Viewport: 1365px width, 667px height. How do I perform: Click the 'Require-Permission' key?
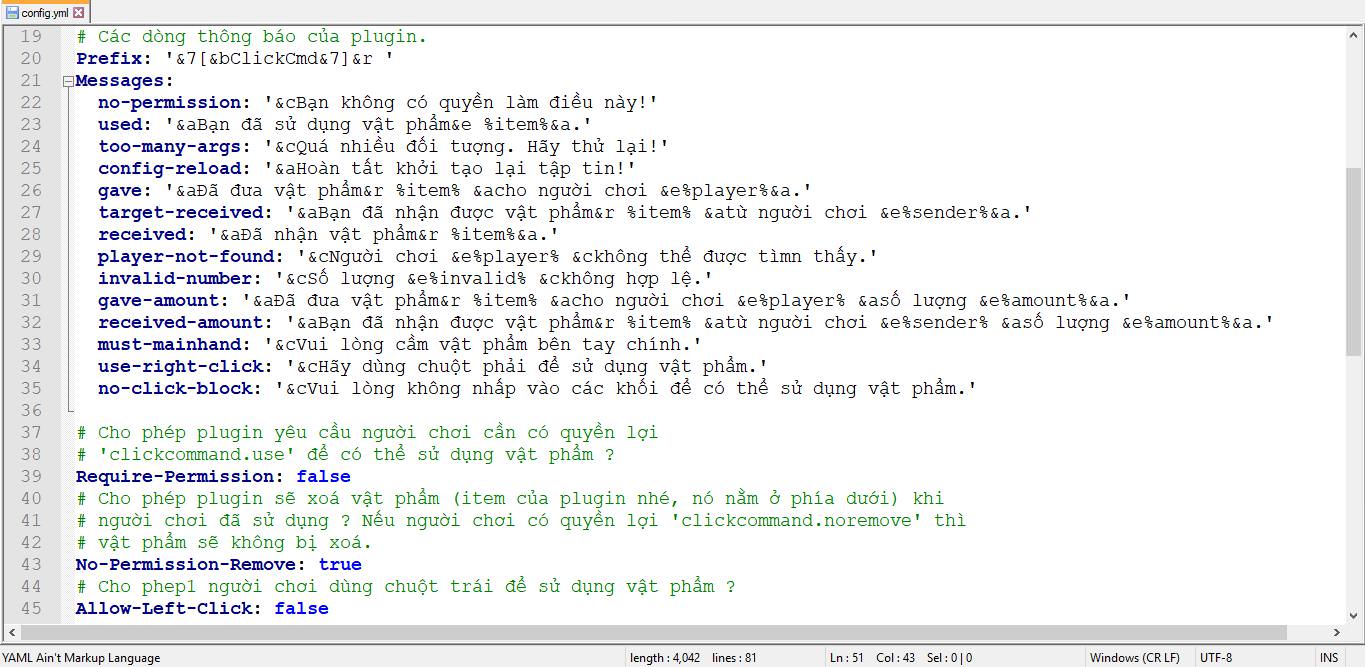175,477
